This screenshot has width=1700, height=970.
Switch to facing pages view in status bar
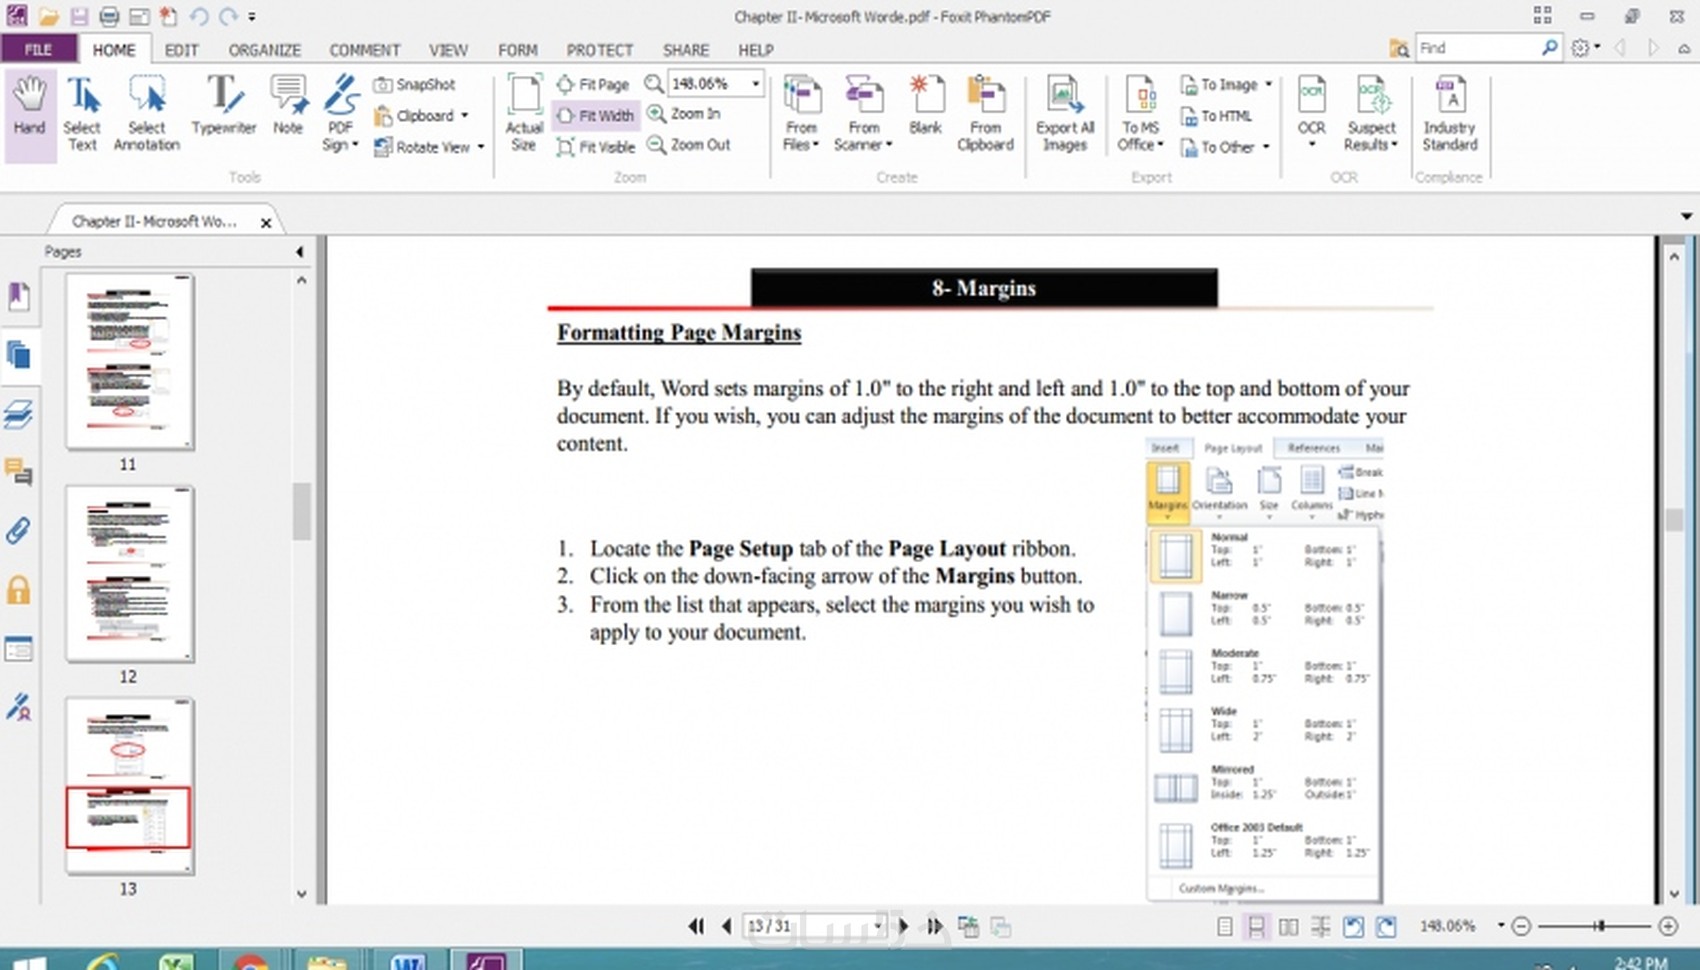point(1289,927)
